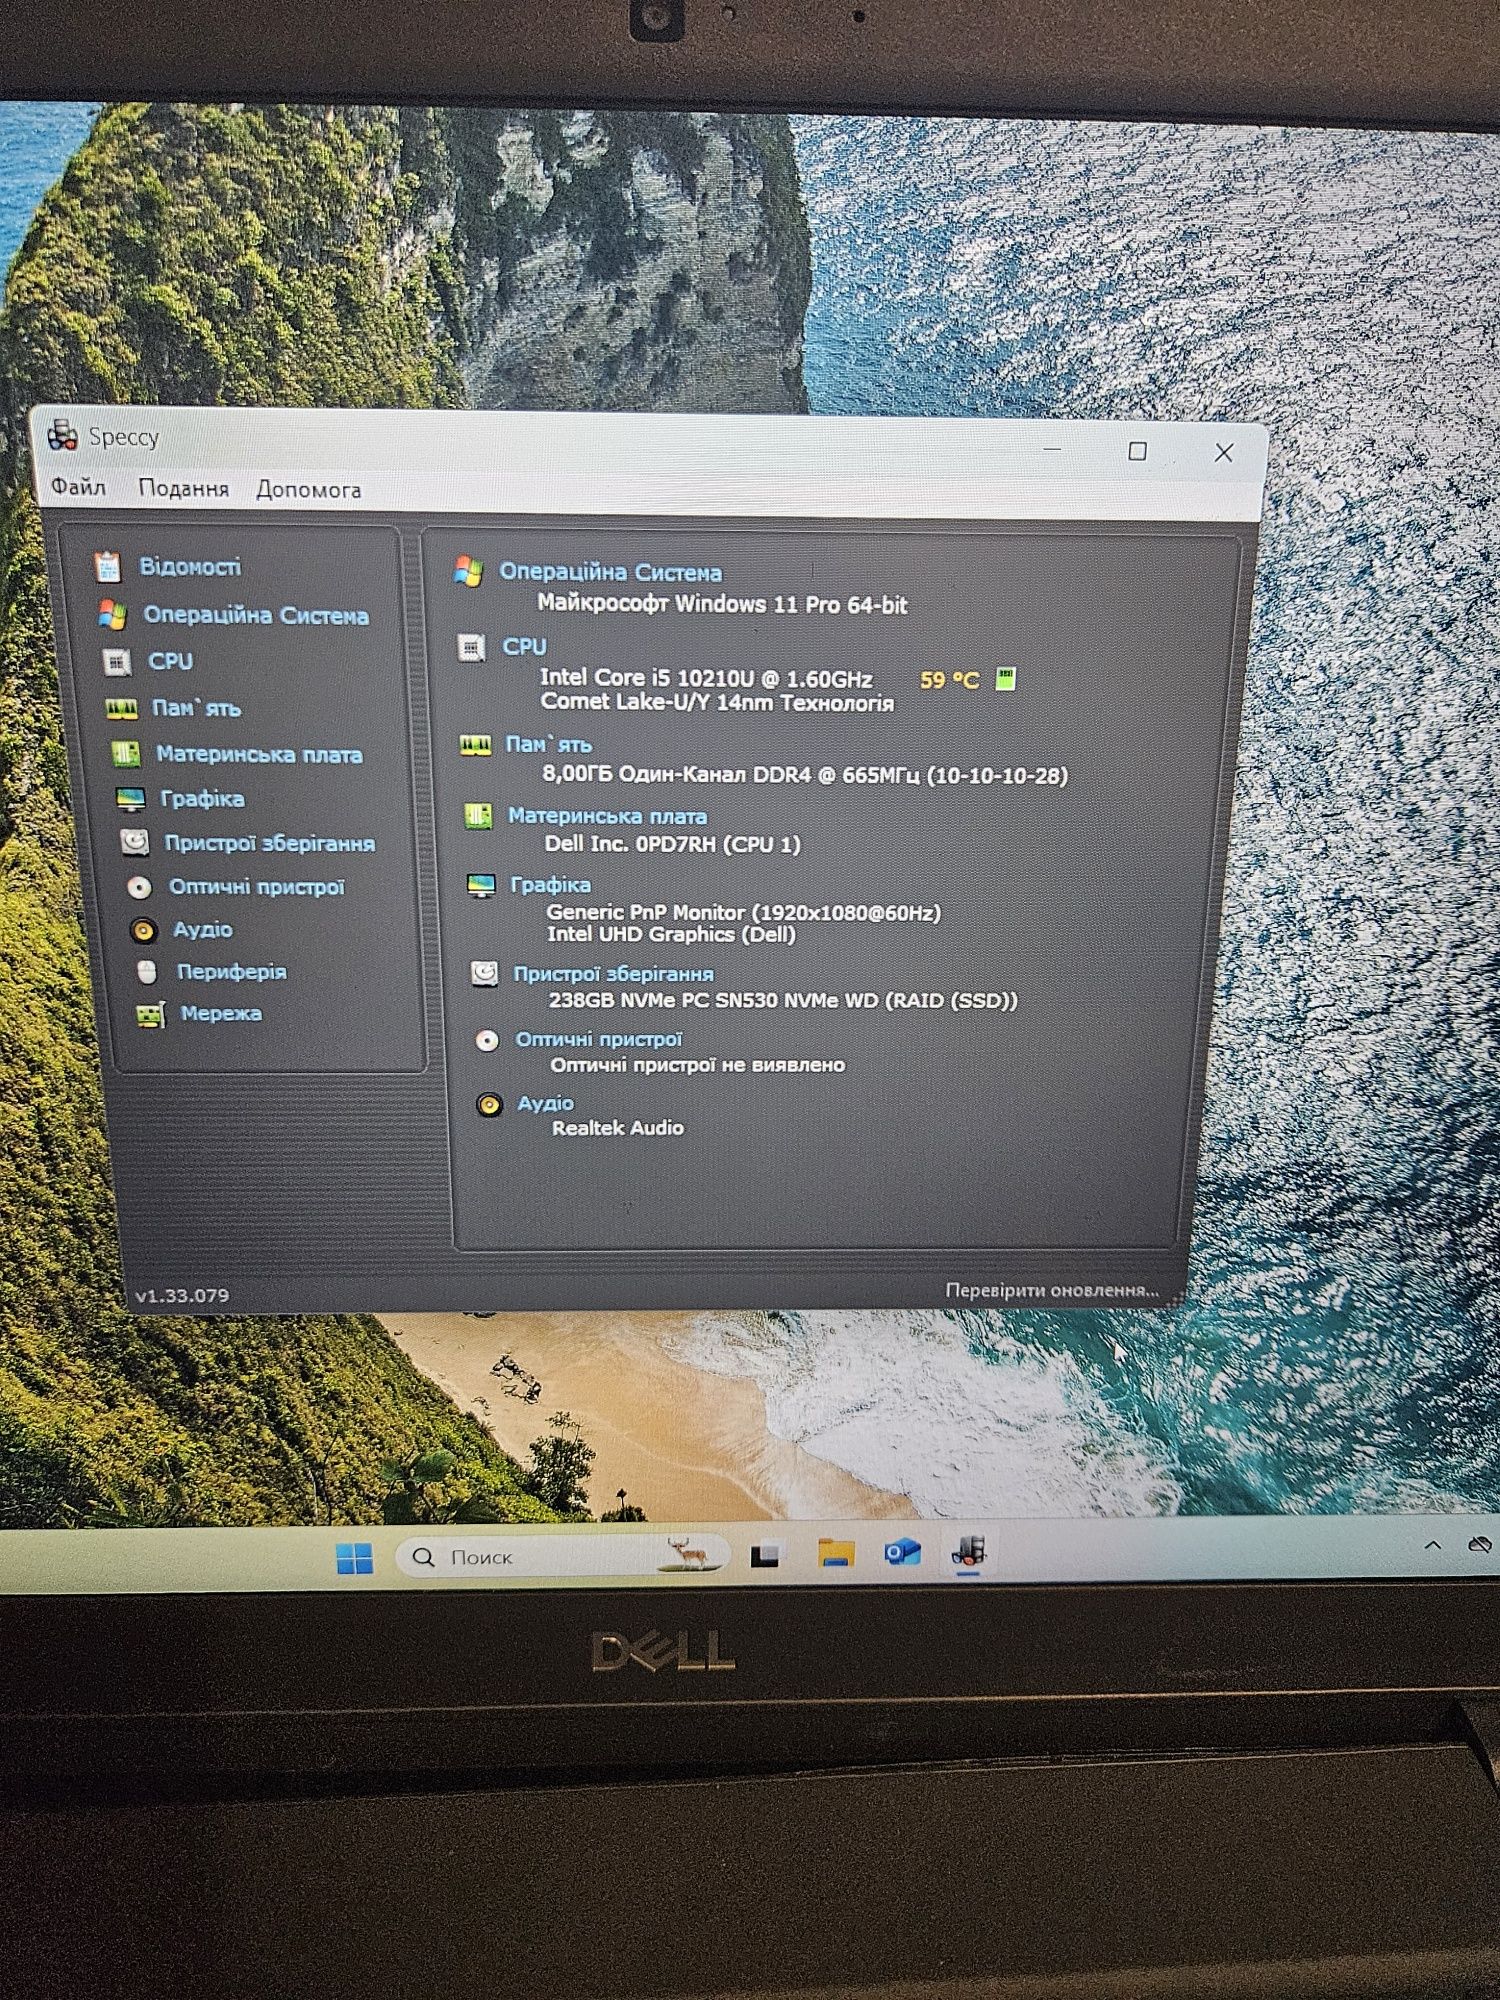
Task: Open Оптичні пристрої summary heading link
Action: 598,1039
